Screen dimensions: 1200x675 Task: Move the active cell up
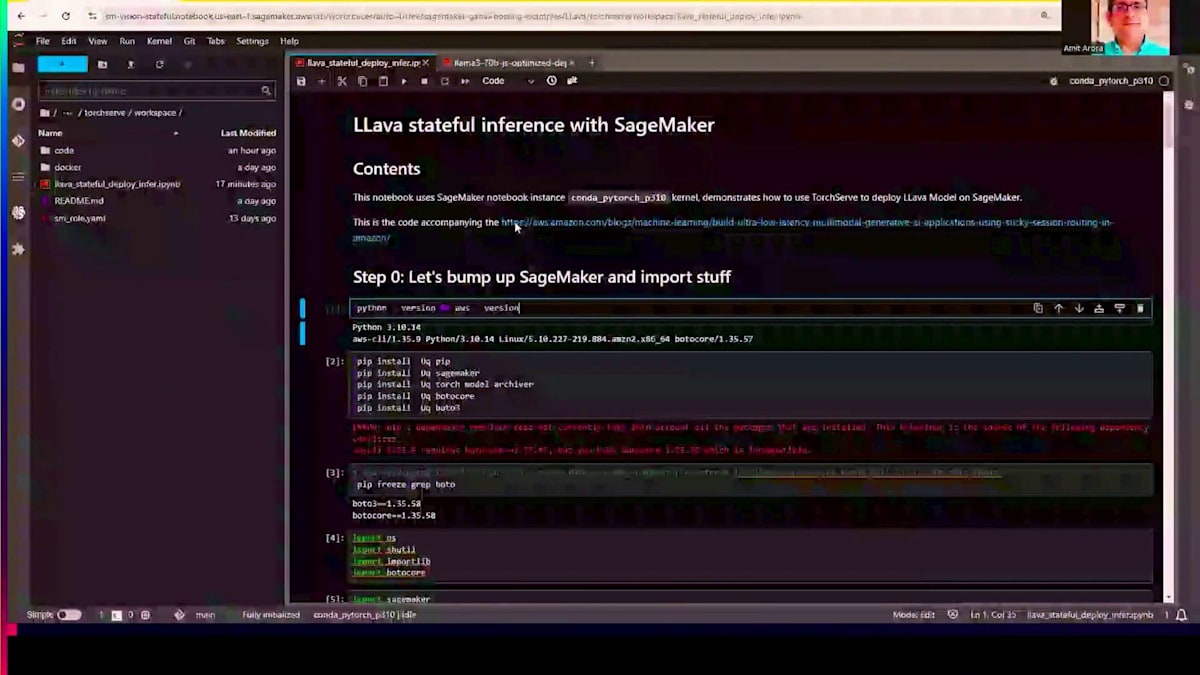click(1058, 308)
